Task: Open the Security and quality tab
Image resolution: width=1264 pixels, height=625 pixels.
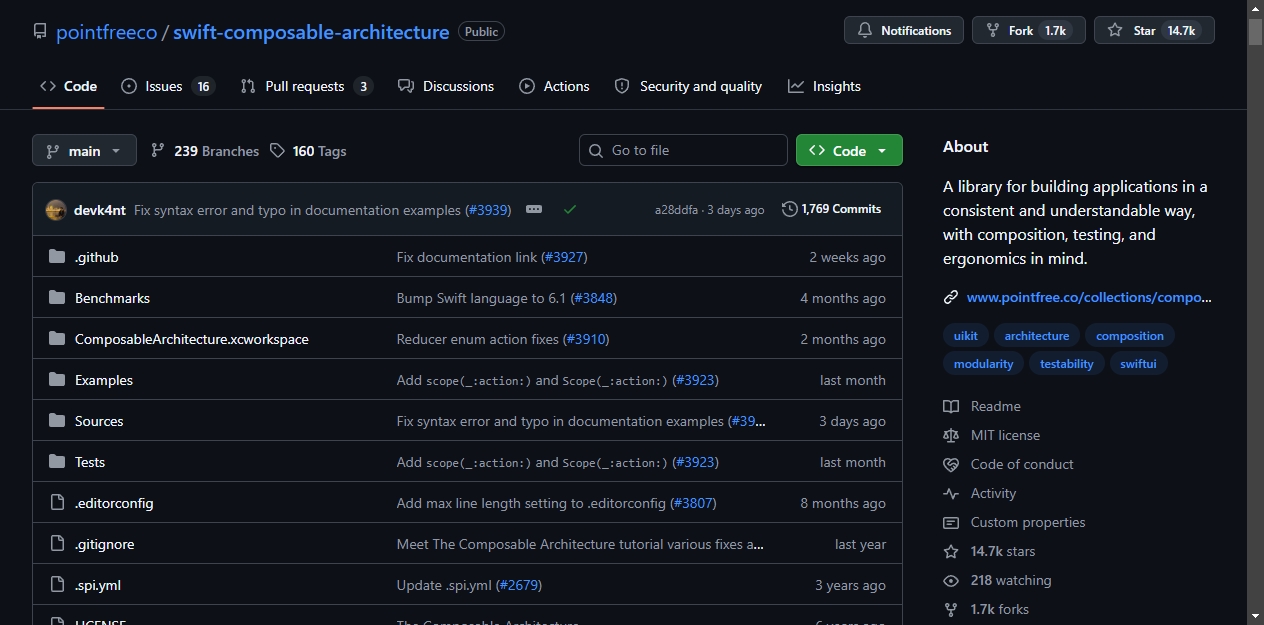Action: click(688, 86)
